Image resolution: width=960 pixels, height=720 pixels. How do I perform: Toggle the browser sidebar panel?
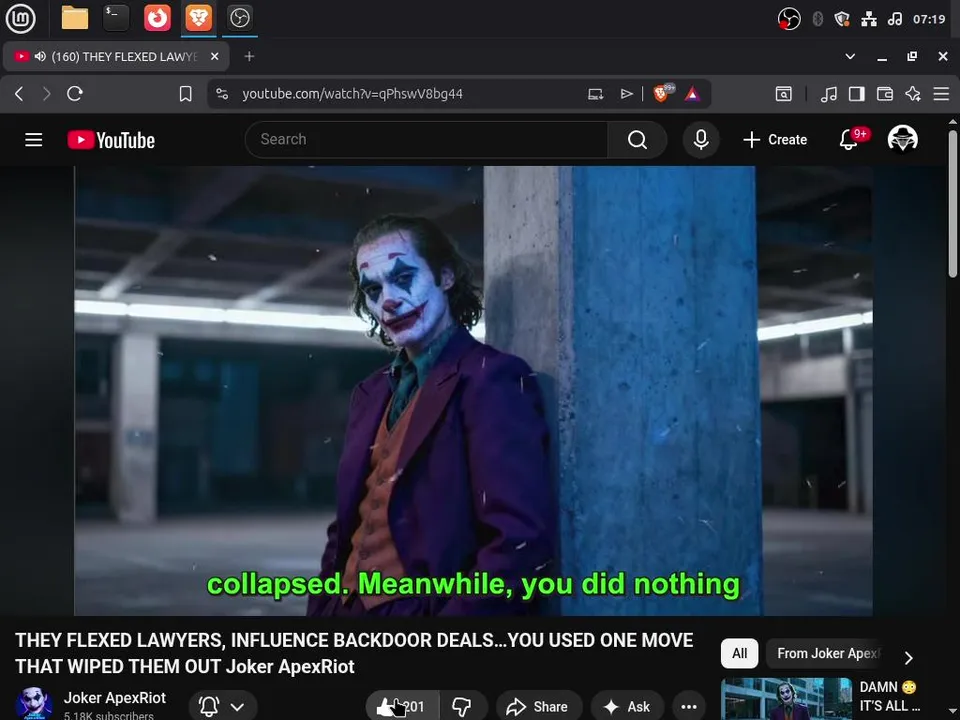(x=857, y=94)
